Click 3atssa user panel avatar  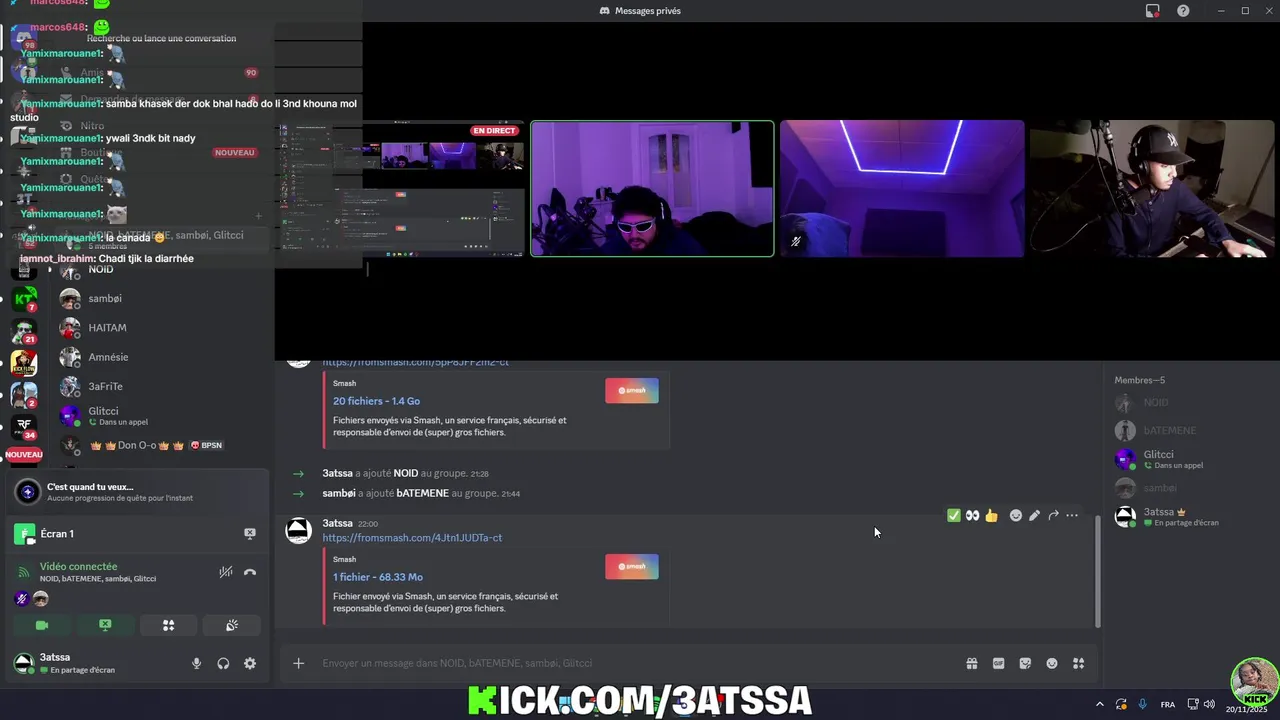(x=24, y=663)
